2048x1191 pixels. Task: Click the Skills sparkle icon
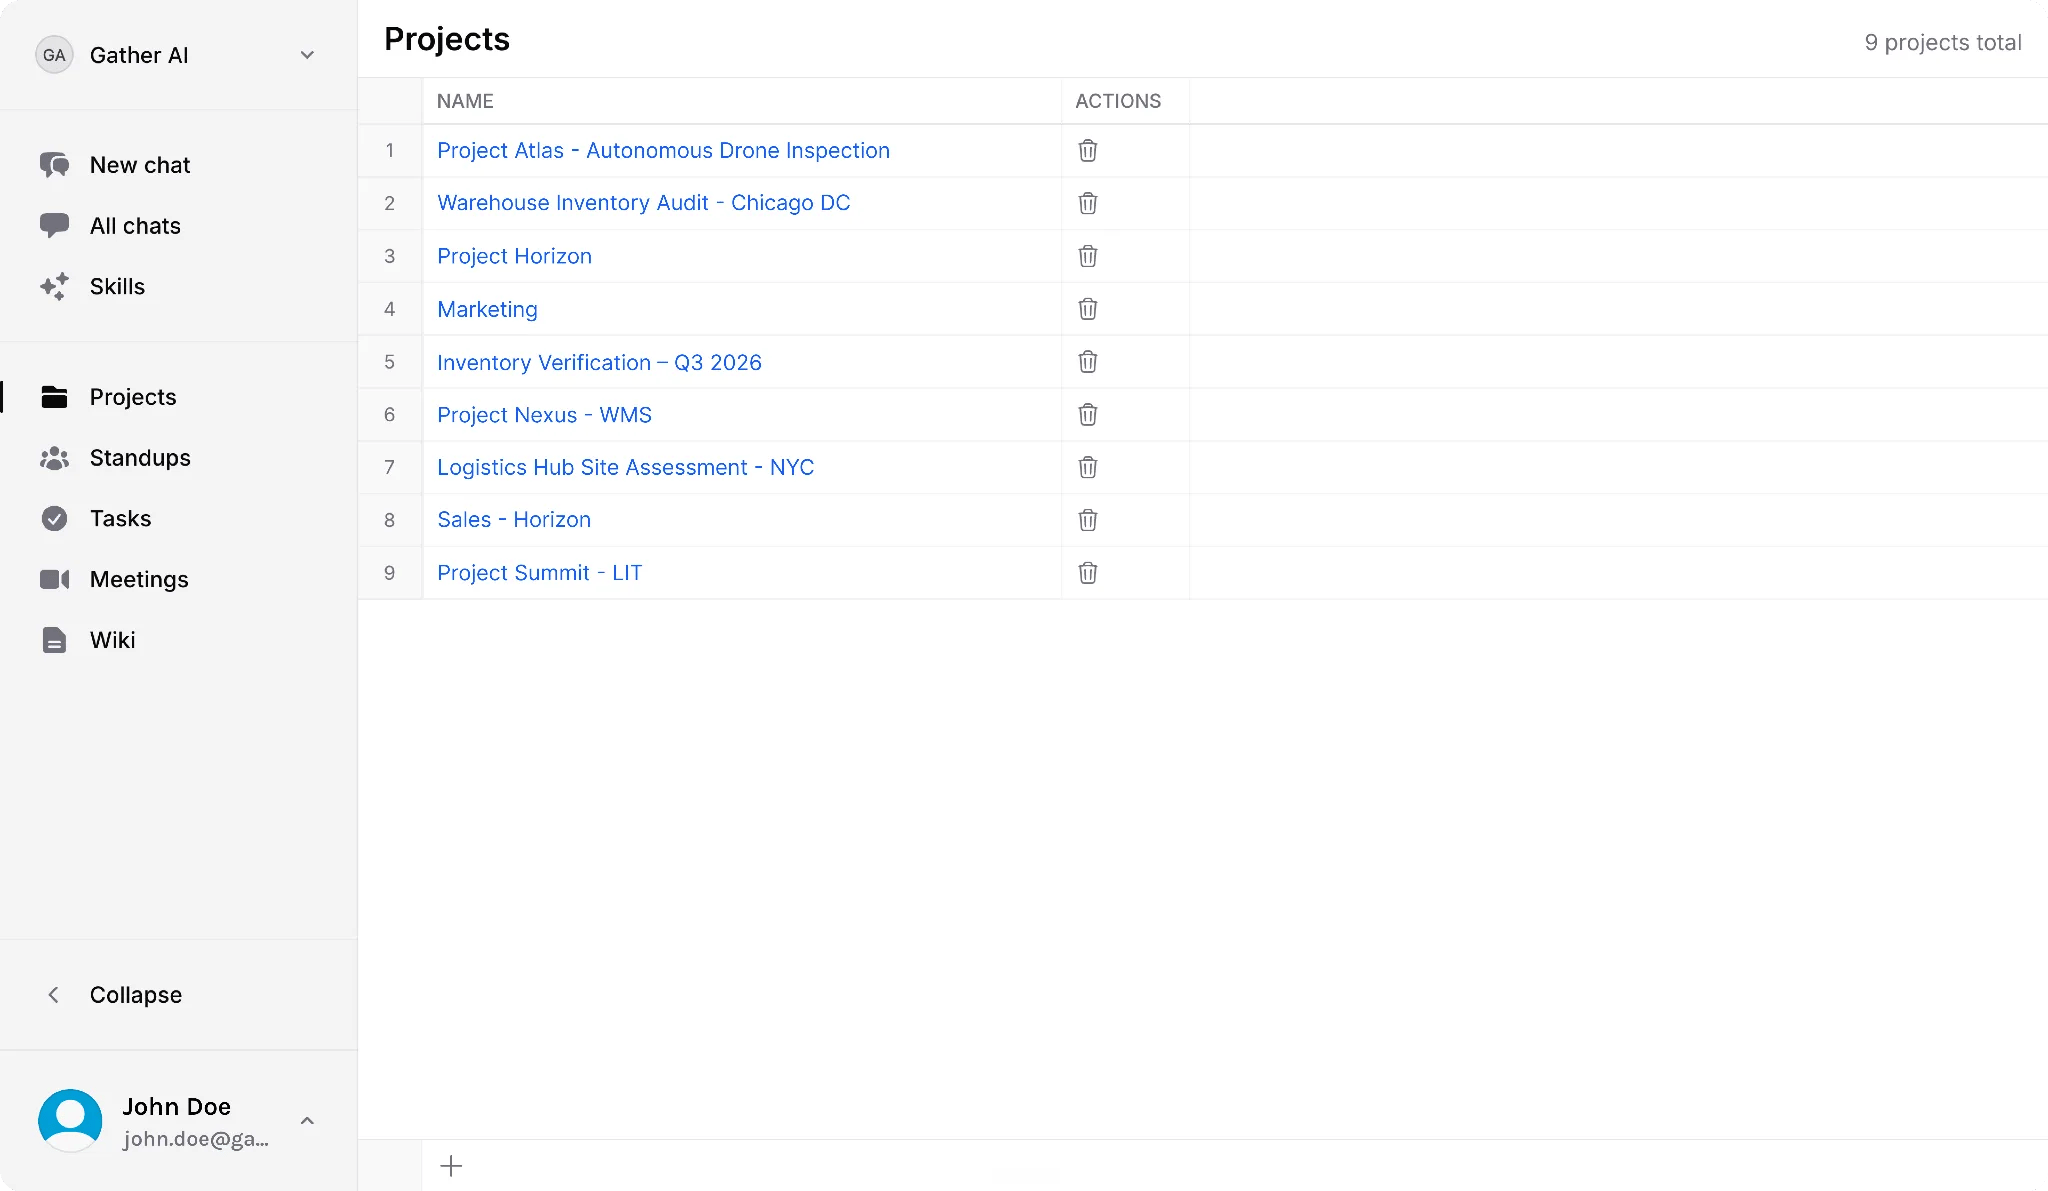click(x=54, y=286)
